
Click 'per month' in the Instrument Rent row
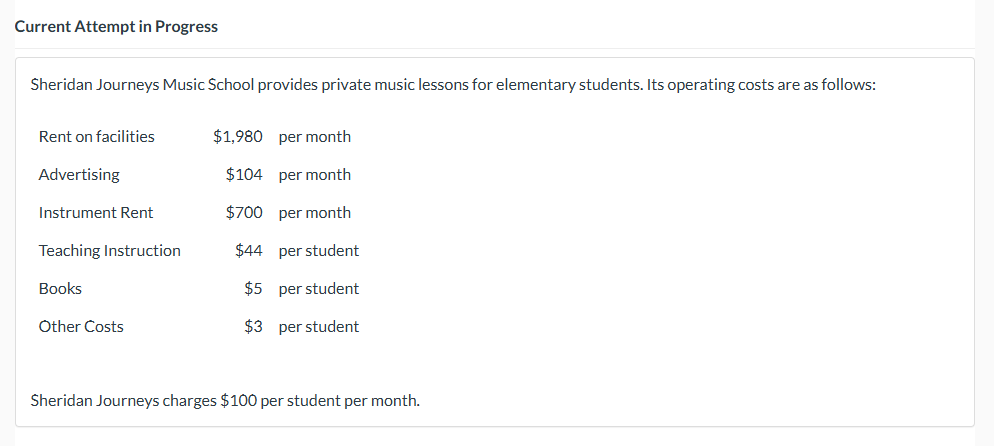(x=315, y=212)
